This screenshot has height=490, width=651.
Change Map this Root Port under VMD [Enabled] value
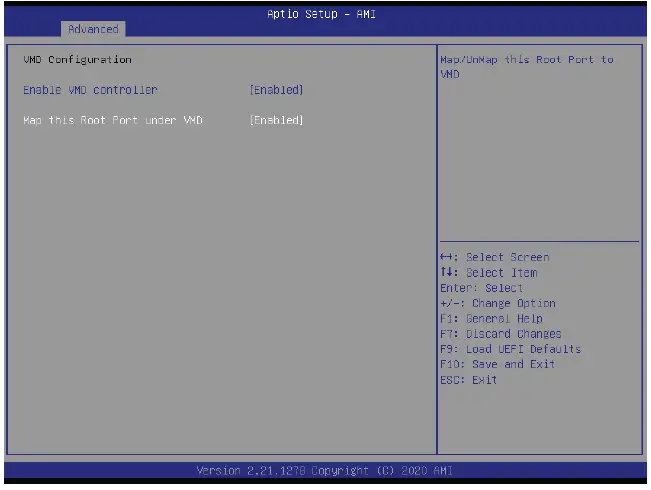[x=277, y=120]
